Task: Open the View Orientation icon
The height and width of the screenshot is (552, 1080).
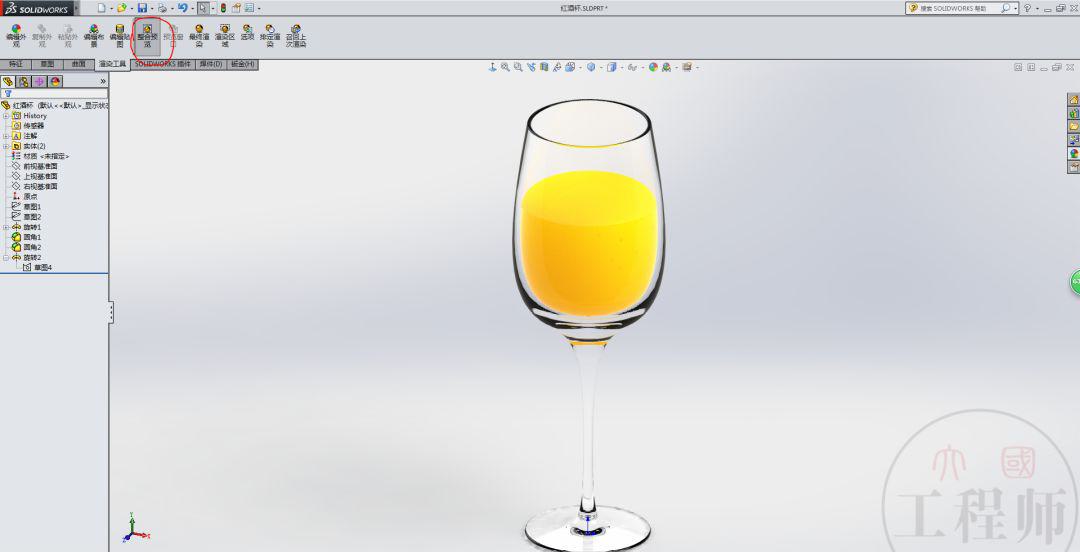Action: [570, 67]
